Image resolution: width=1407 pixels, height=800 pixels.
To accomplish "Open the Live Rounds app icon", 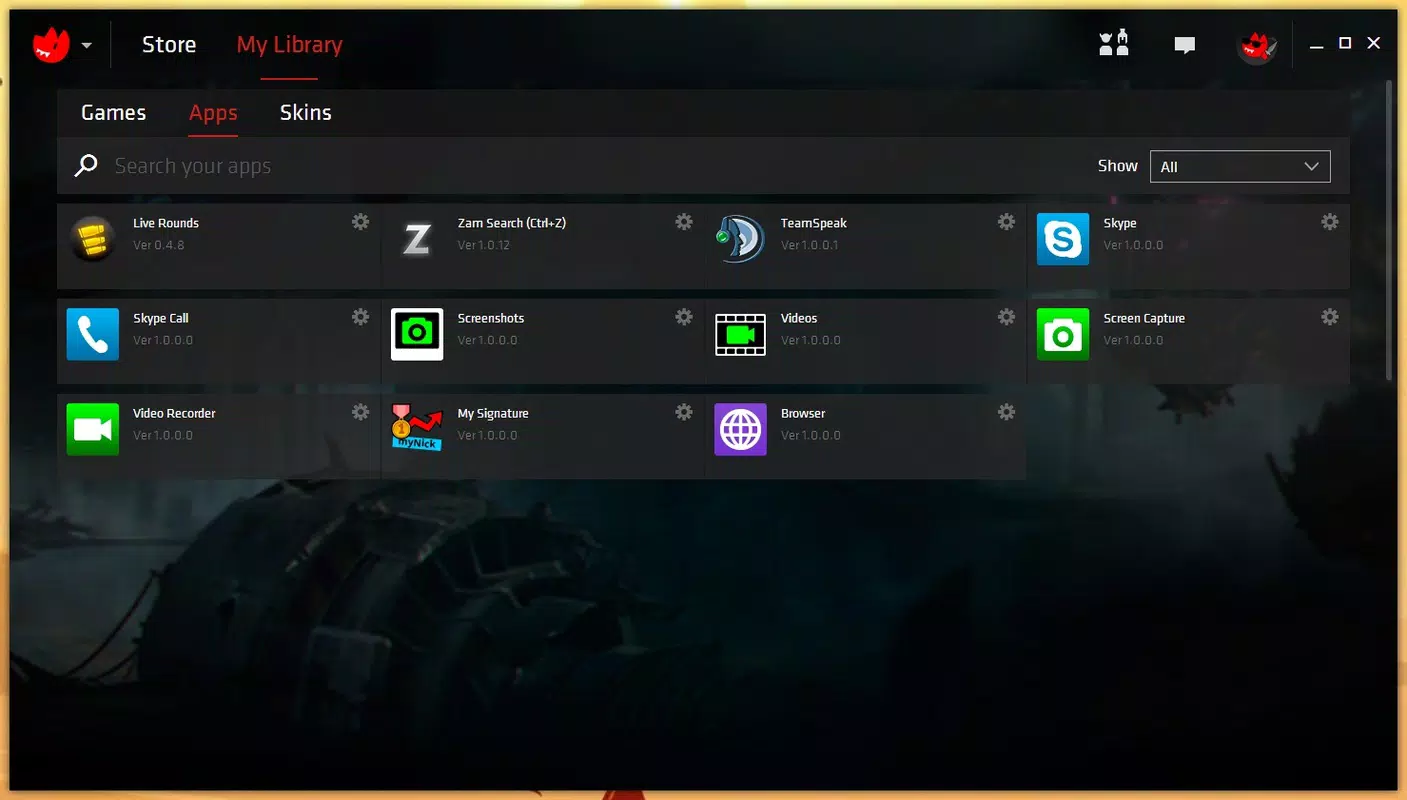I will click(x=93, y=239).
